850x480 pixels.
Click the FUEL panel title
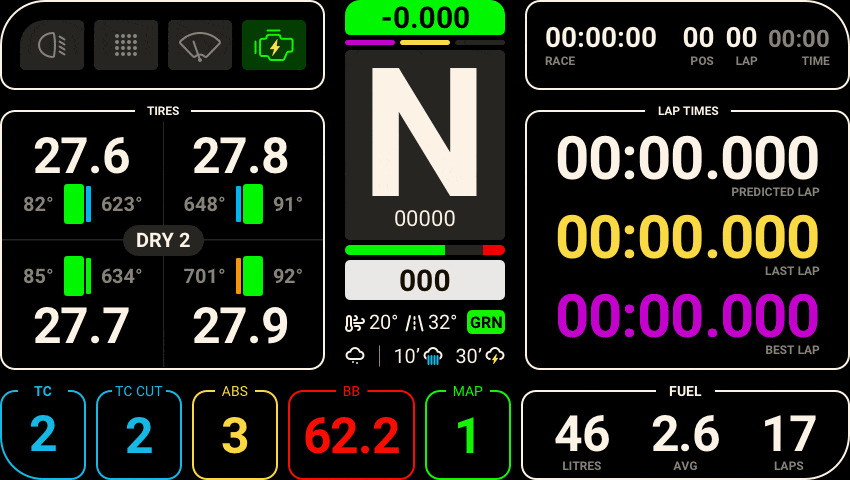click(x=685, y=391)
